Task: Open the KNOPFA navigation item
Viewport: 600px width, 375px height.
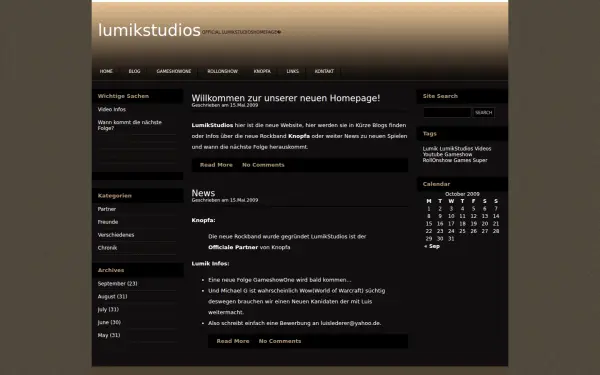Action: [262, 72]
